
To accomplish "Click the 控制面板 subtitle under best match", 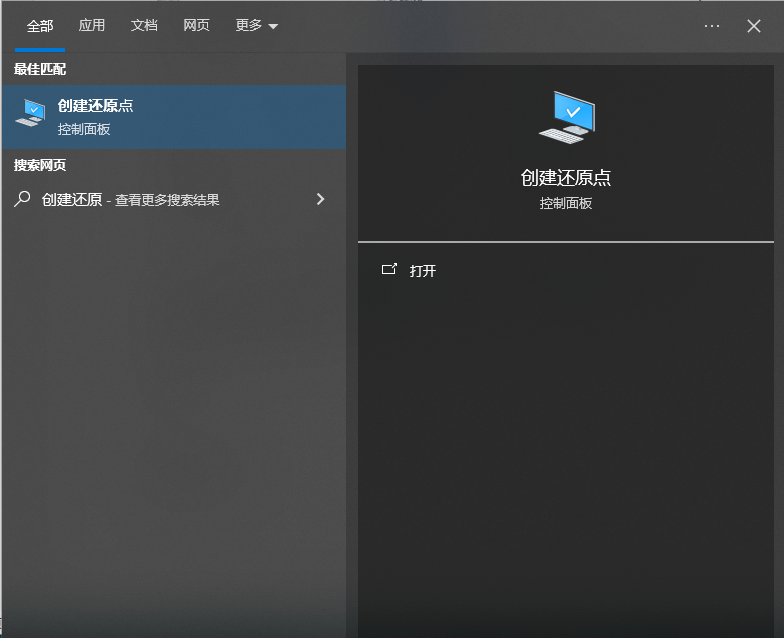I will [x=84, y=130].
